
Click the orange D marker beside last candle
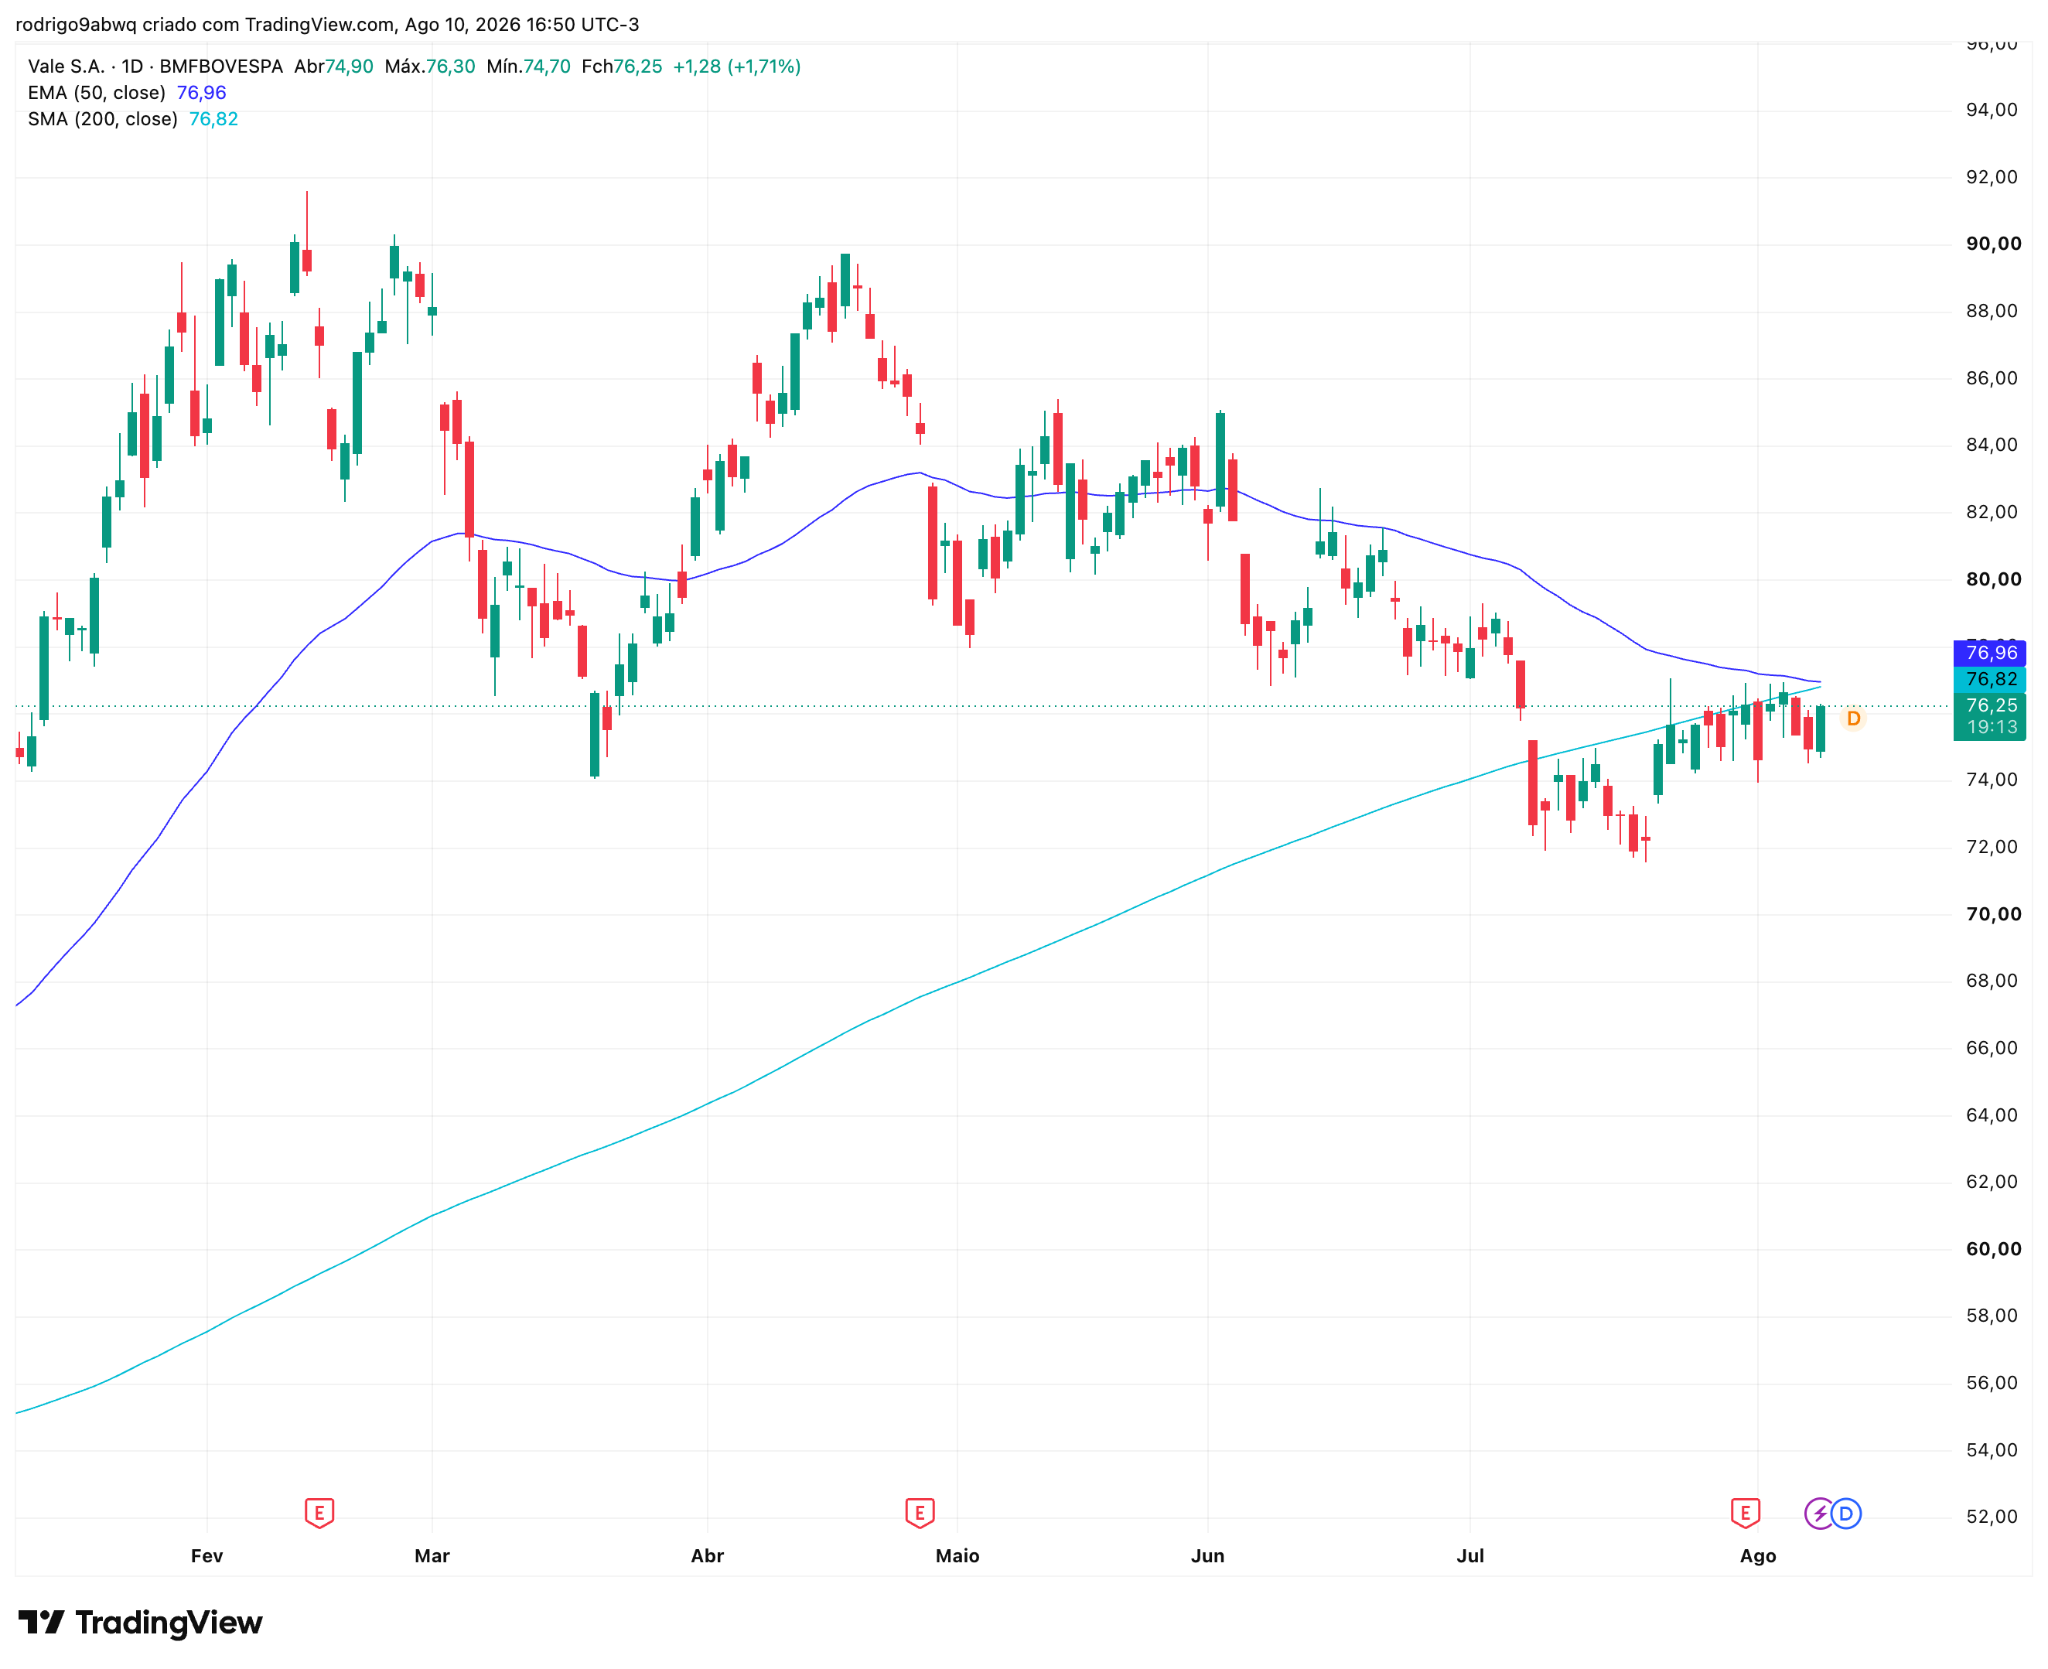pyautogui.click(x=1853, y=718)
